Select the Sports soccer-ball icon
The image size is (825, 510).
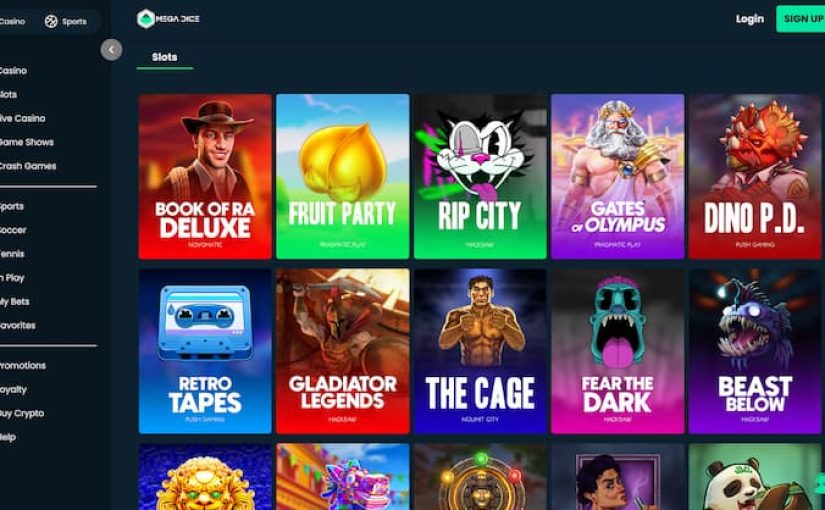(x=51, y=22)
